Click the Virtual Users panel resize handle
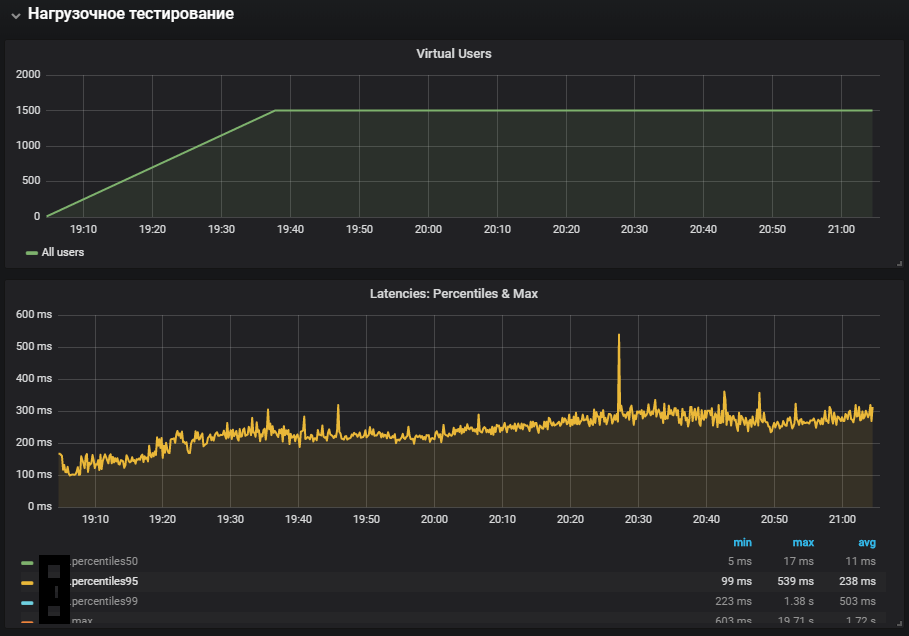 [x=899, y=264]
